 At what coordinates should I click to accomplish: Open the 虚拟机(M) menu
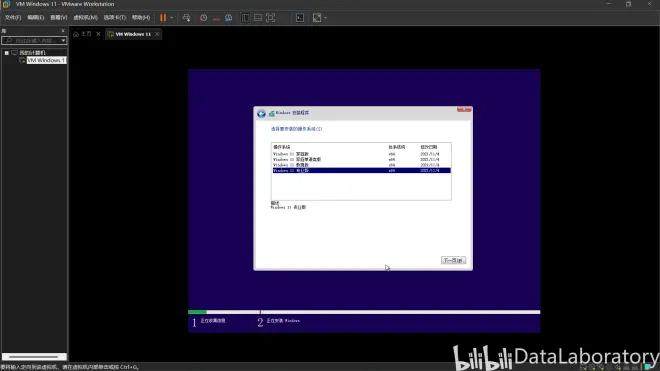click(x=85, y=18)
